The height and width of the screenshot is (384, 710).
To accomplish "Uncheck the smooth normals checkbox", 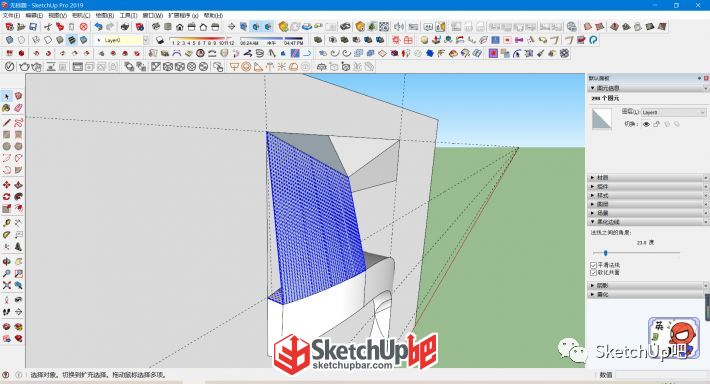I will pos(594,265).
